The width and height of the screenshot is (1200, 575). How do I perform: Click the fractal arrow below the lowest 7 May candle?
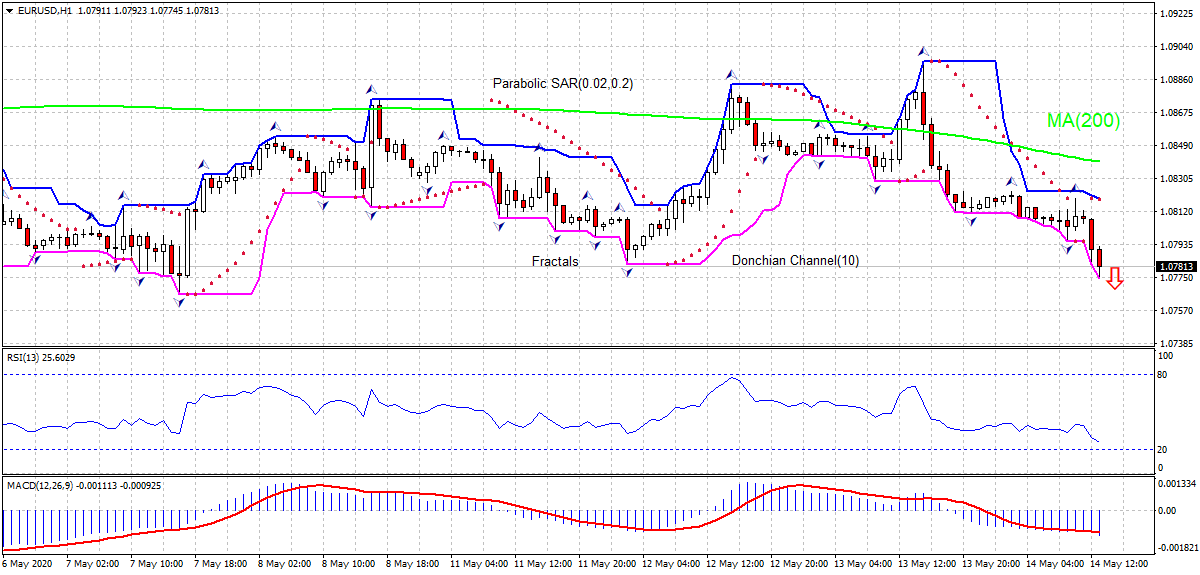coord(181,301)
